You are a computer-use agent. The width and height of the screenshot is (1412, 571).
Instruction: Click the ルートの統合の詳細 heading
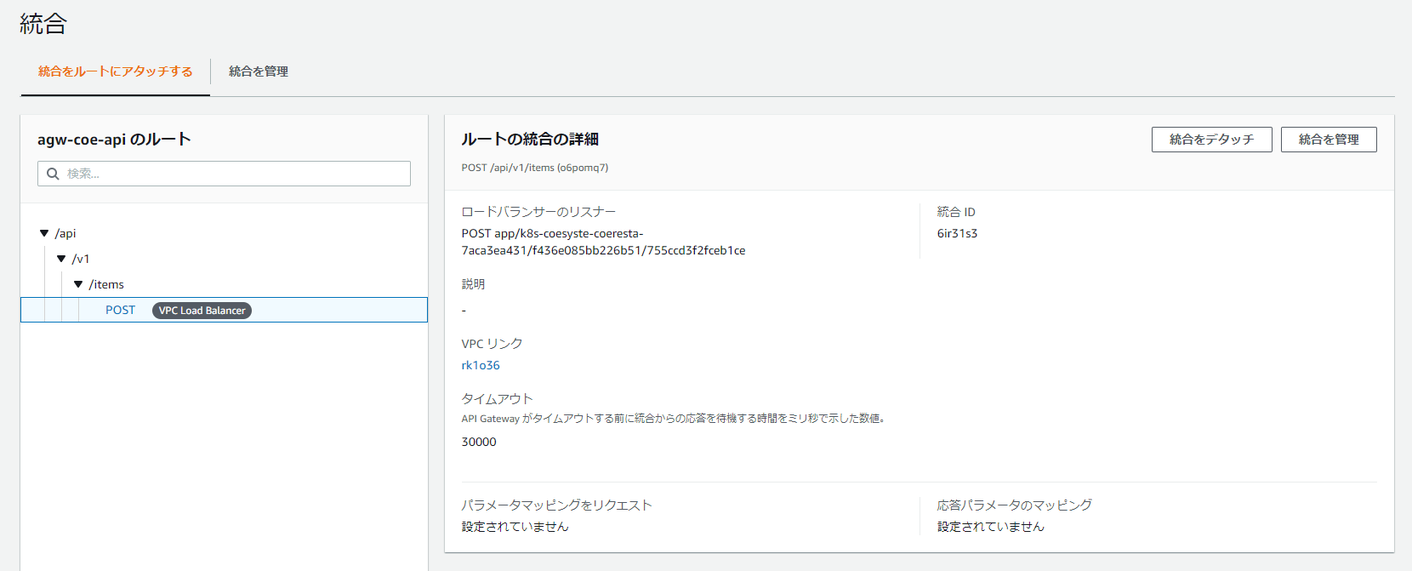tap(529, 140)
